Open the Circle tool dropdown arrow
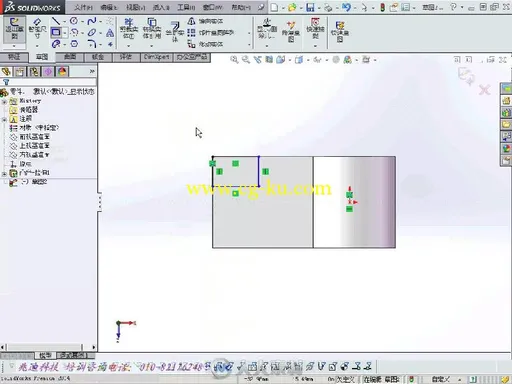The width and height of the screenshot is (512, 384). tap(82, 22)
